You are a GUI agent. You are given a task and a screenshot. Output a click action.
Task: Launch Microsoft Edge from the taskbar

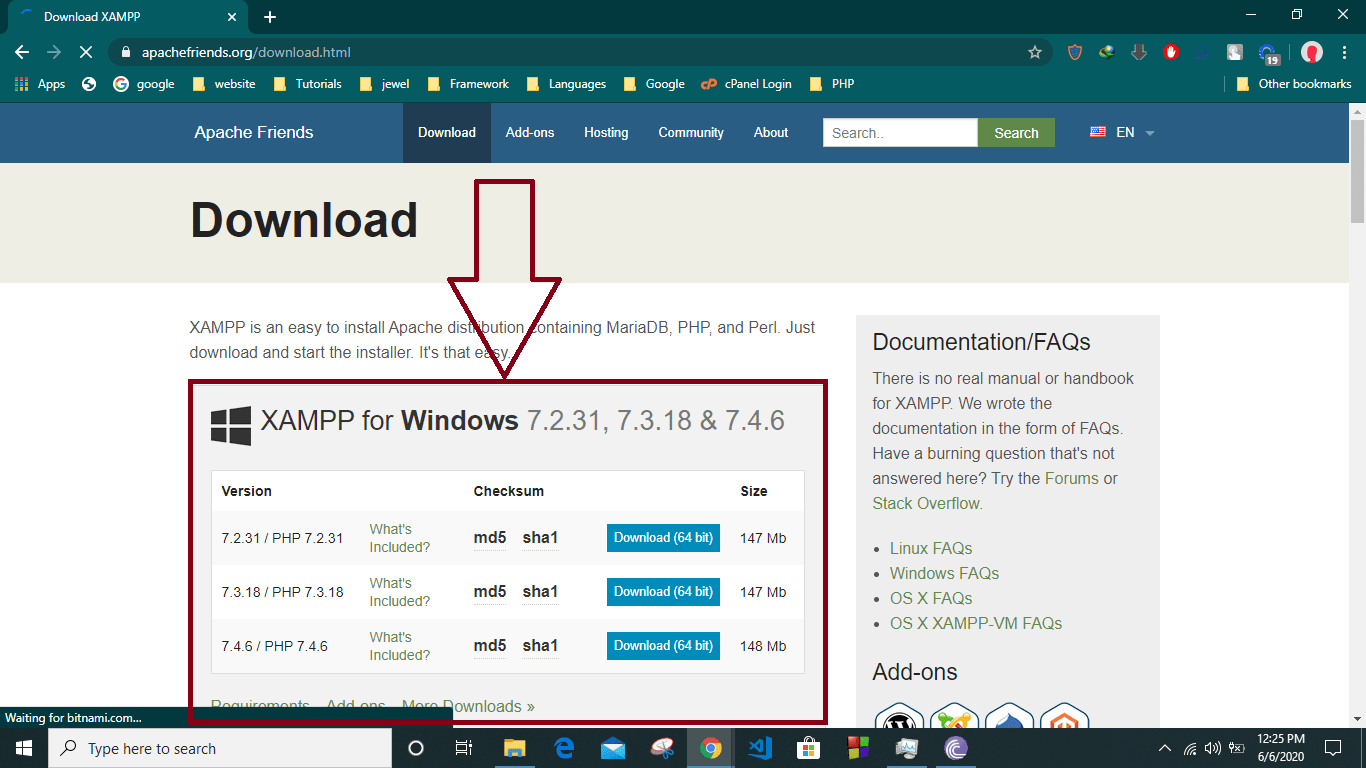565,748
